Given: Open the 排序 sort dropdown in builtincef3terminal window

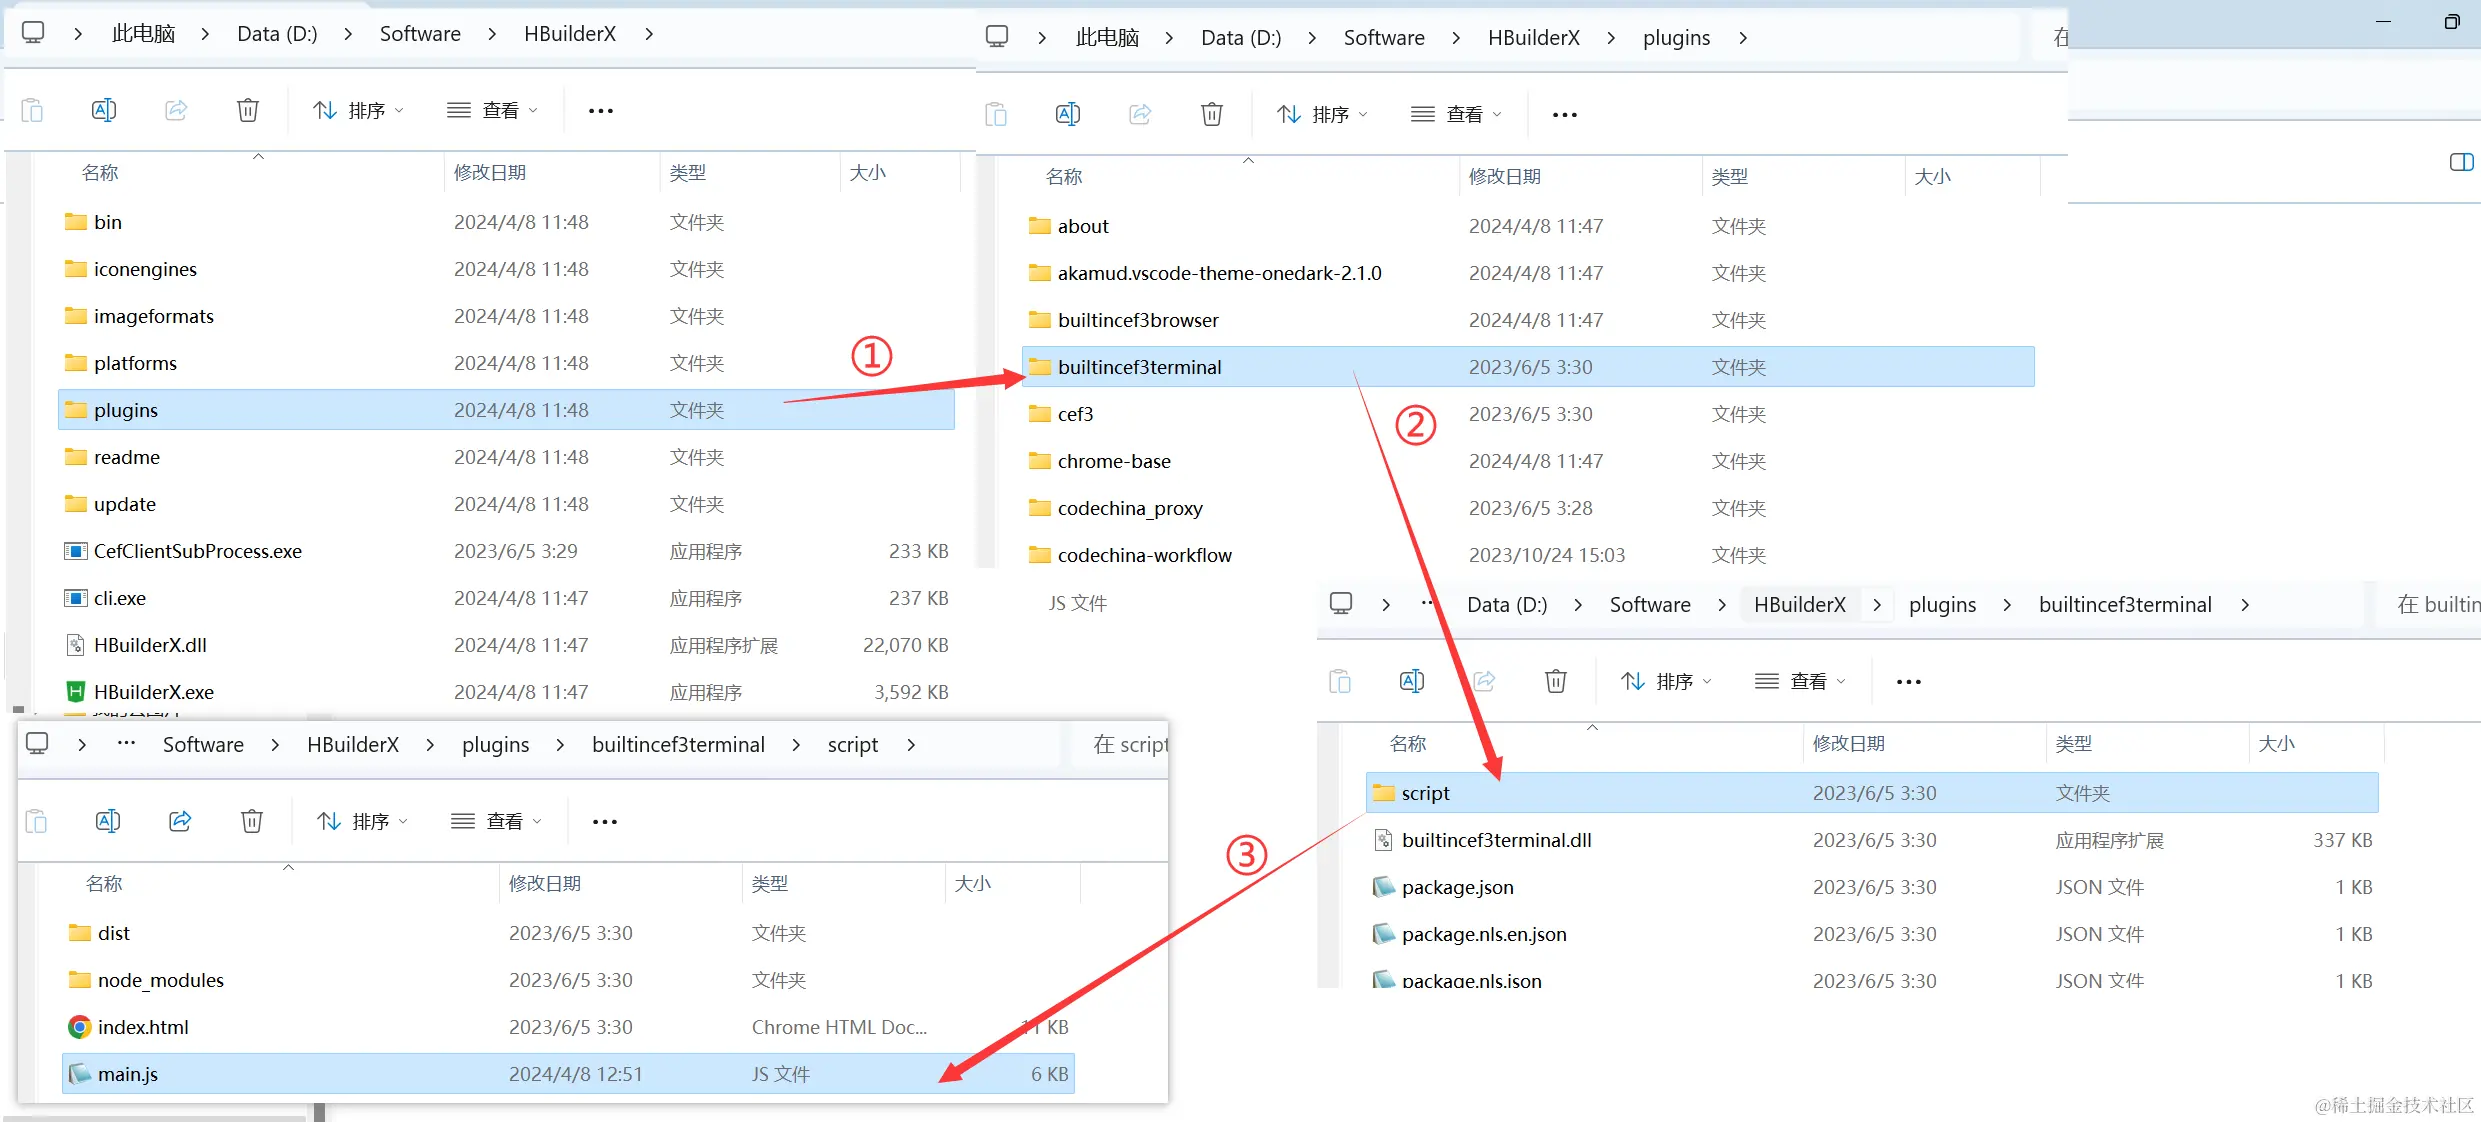Looking at the screenshot, I should click(1666, 681).
